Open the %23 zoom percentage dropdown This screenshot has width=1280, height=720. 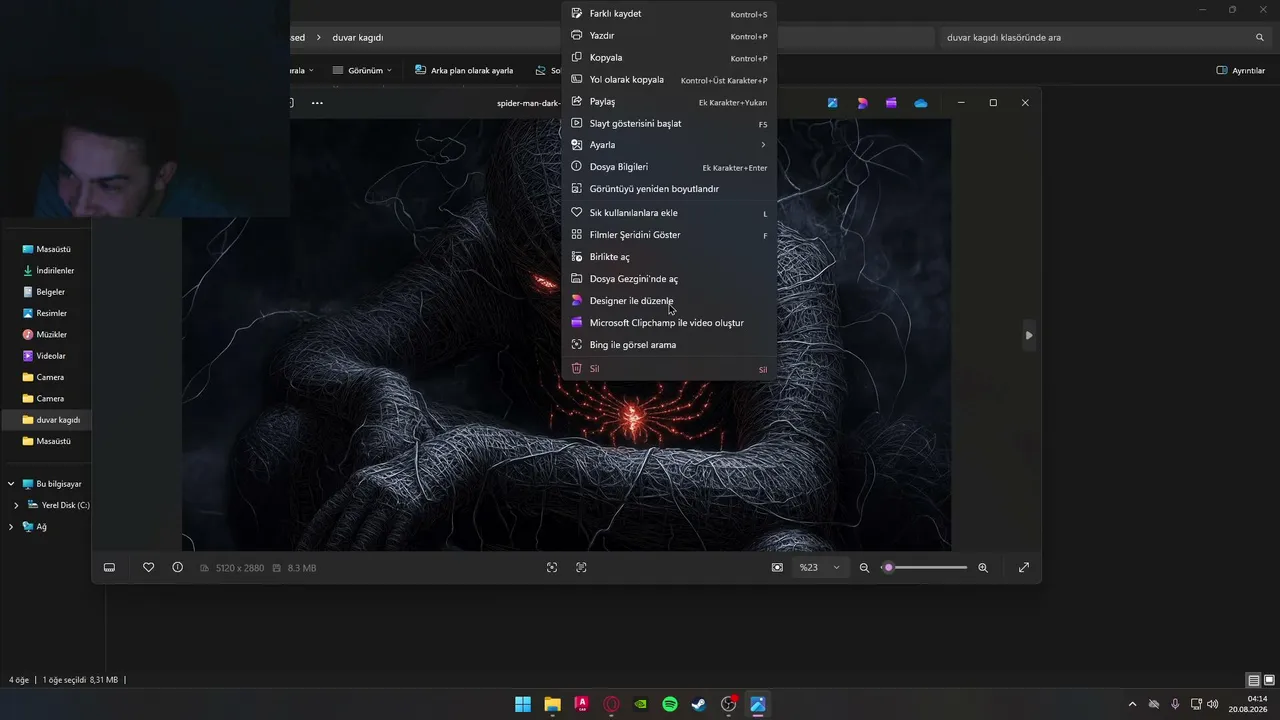819,568
